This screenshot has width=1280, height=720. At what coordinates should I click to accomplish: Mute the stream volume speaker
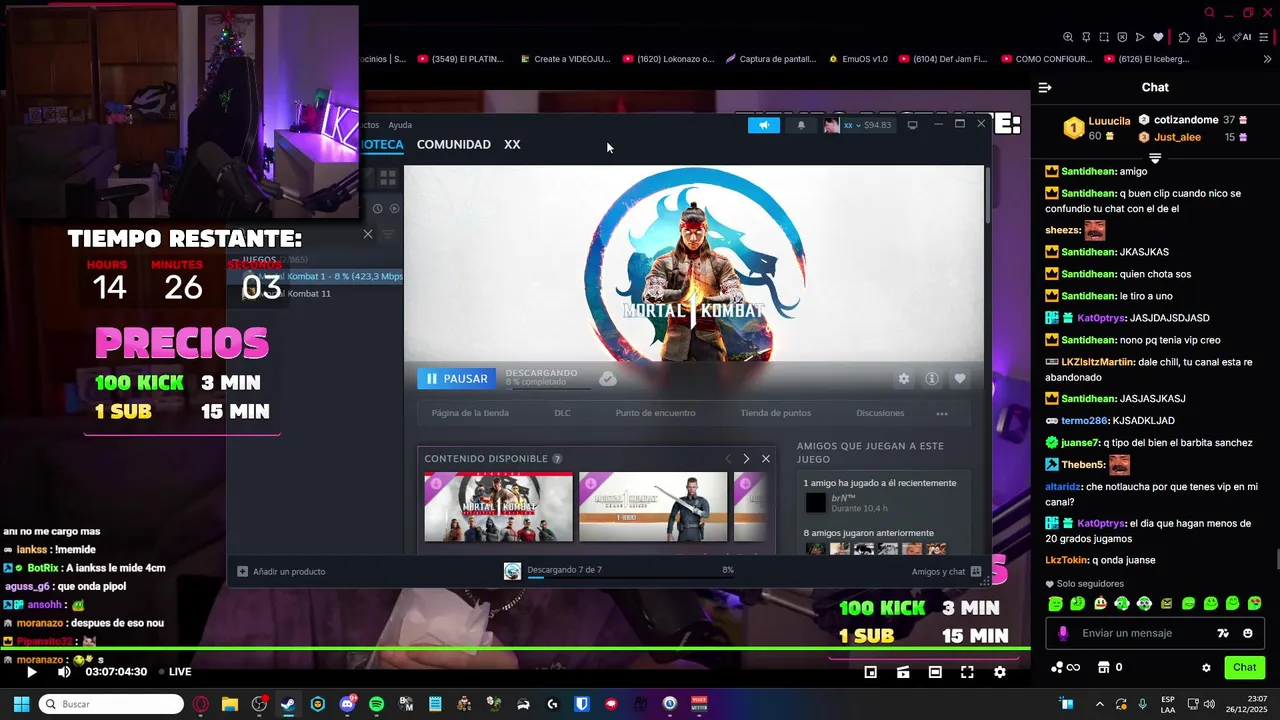64,672
